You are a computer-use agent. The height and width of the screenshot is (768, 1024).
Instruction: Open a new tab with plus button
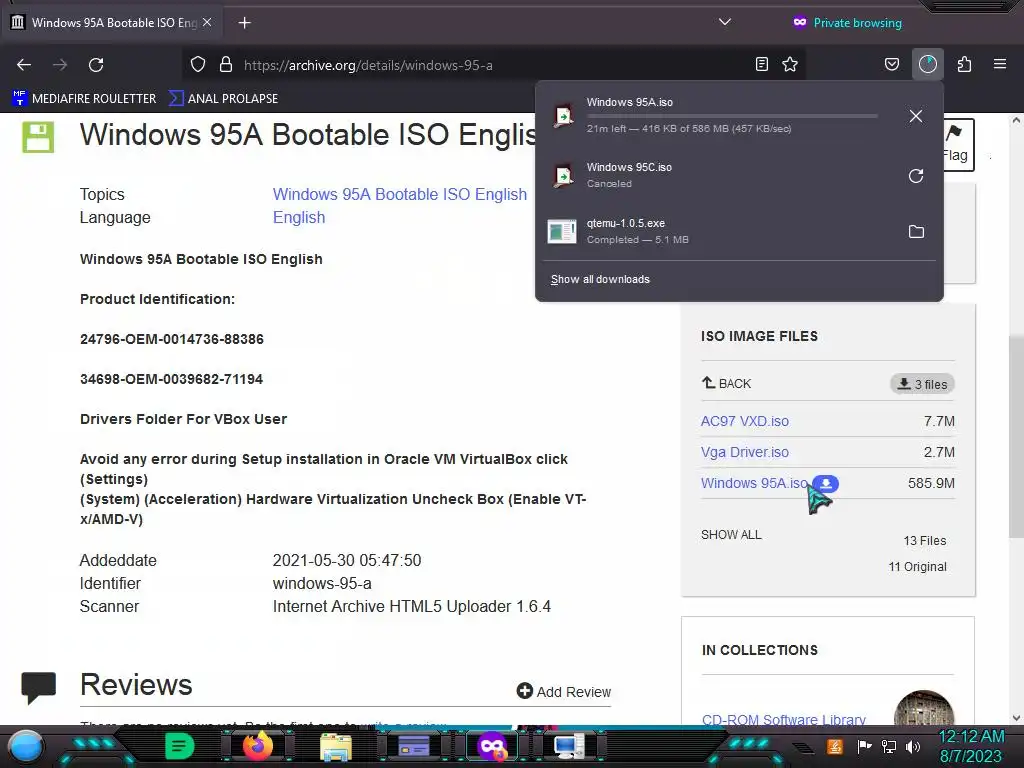pyautogui.click(x=244, y=23)
